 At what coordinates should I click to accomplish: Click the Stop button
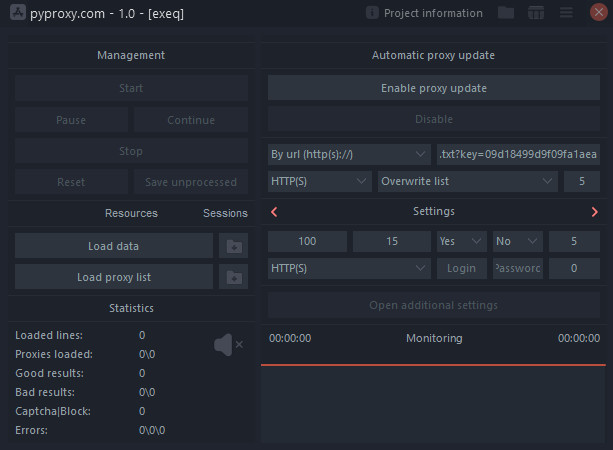131,151
